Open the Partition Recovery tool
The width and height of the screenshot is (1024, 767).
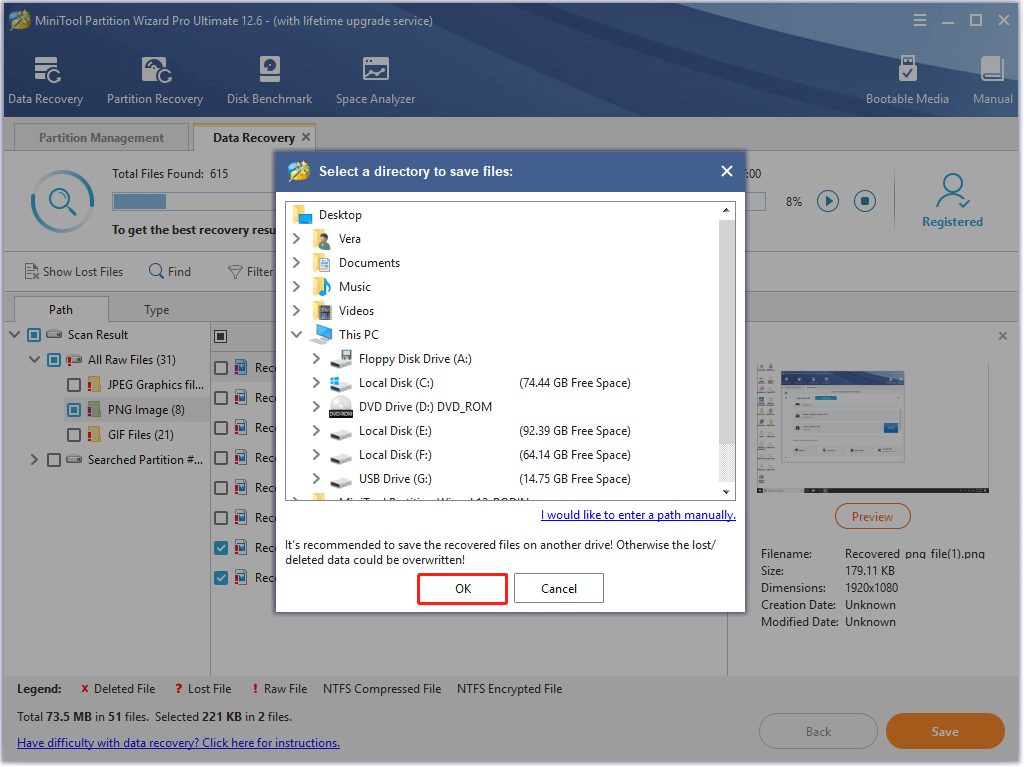point(155,80)
